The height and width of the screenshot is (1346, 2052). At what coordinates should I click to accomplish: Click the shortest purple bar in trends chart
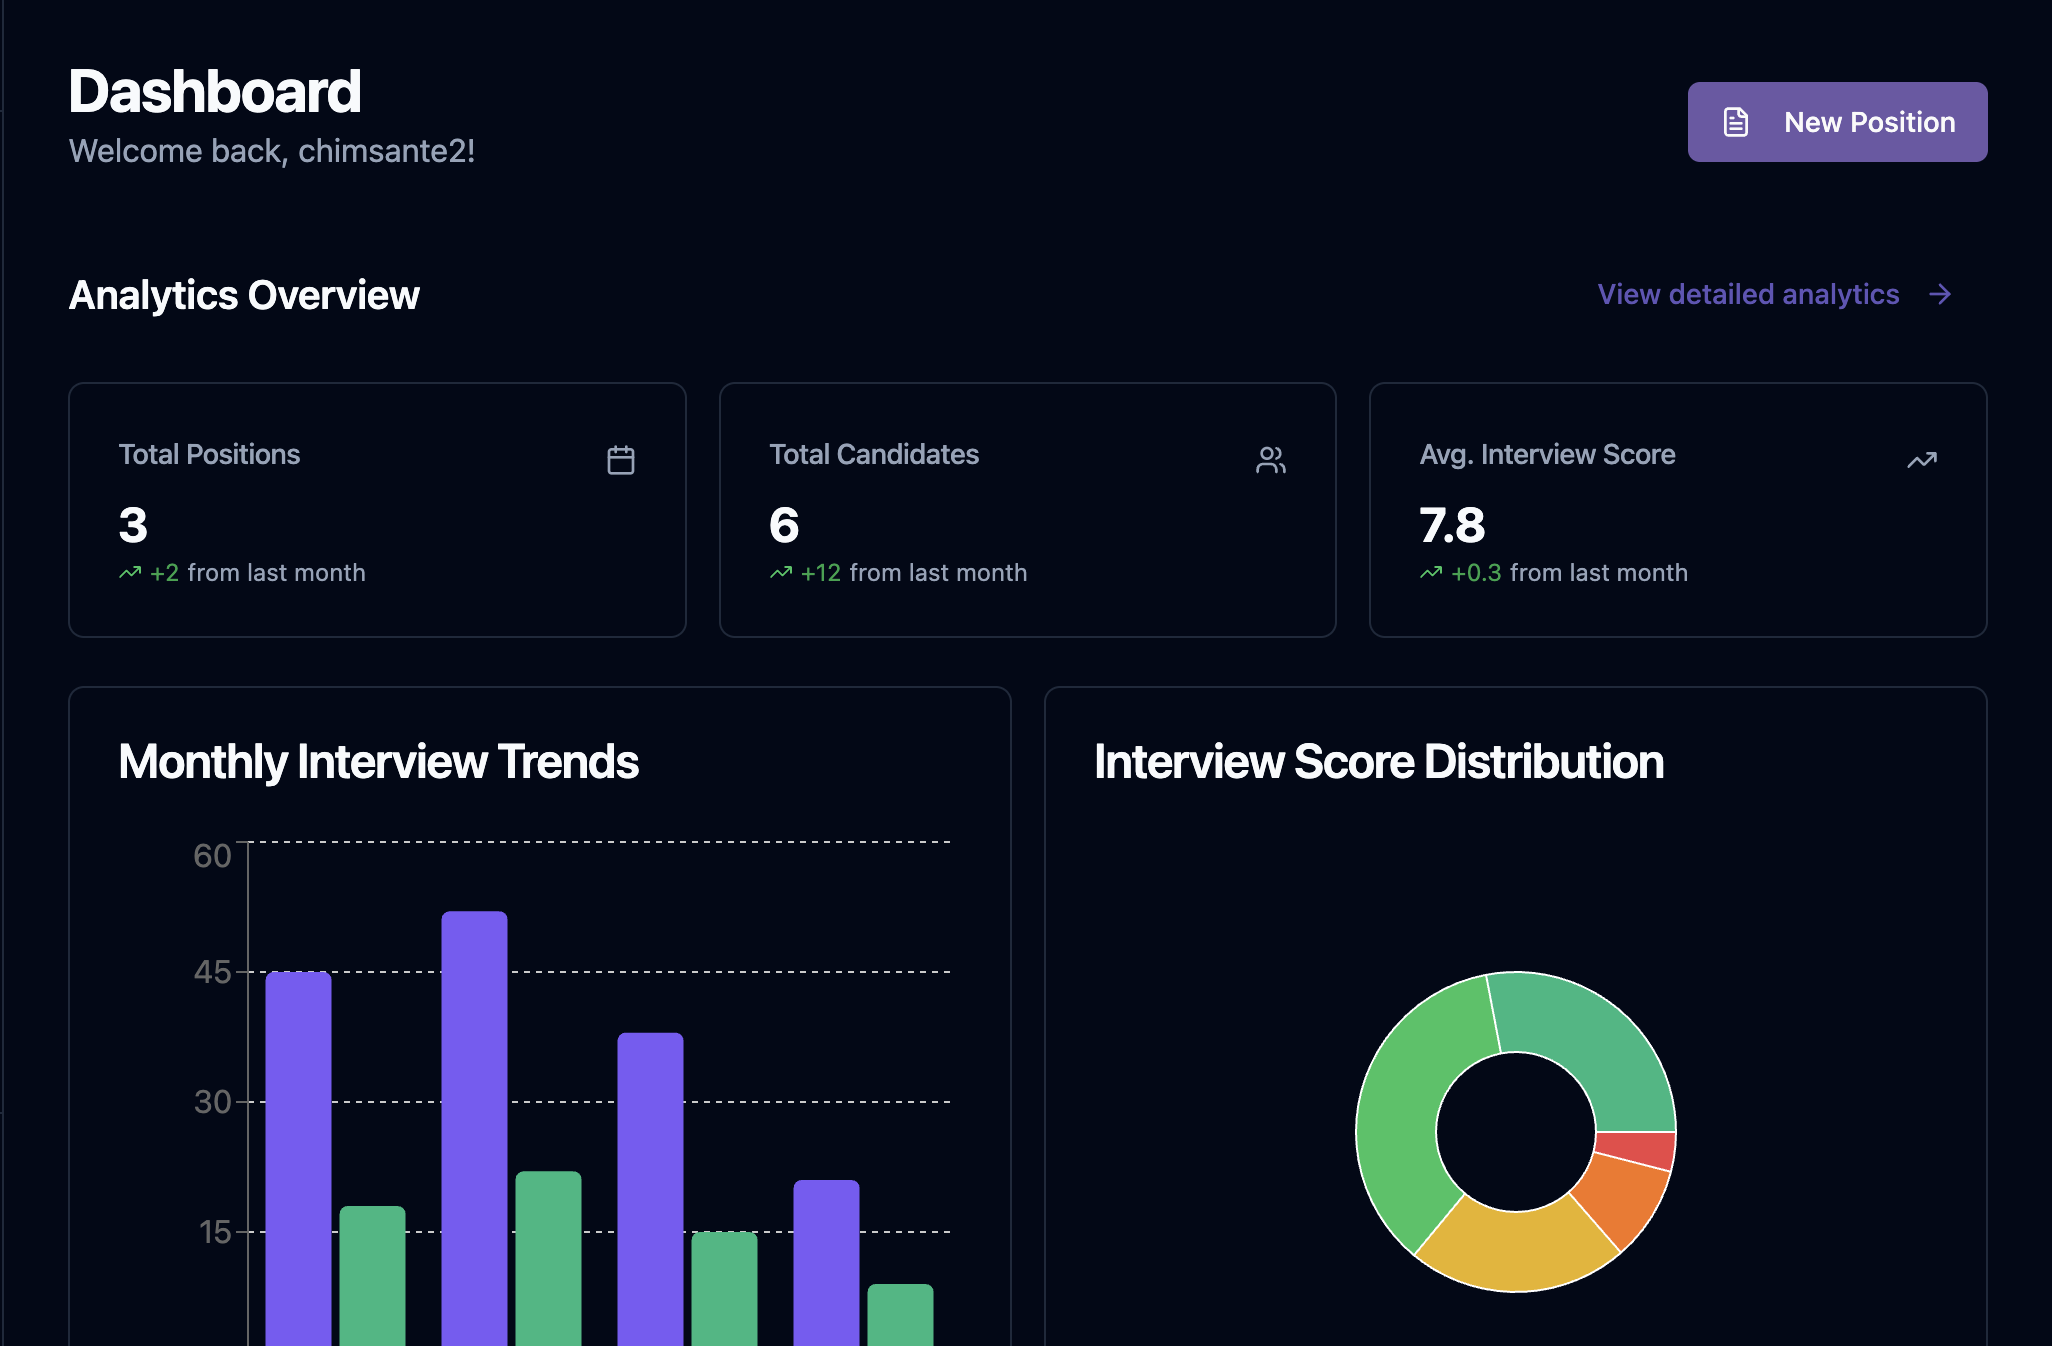tap(826, 1262)
